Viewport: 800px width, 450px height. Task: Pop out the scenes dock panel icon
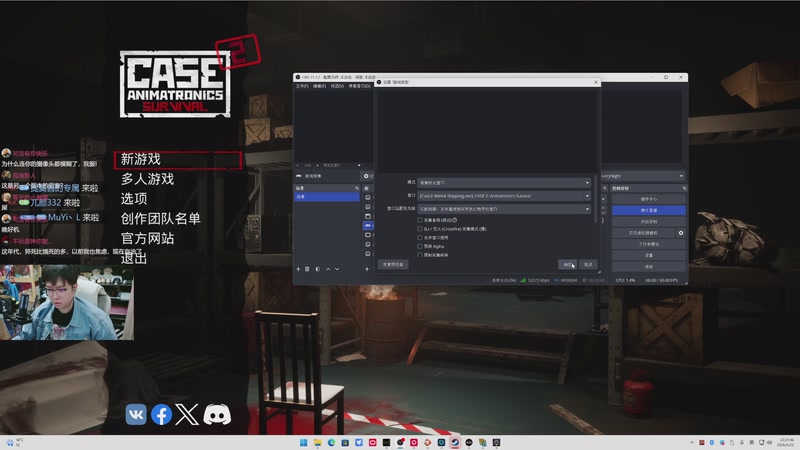click(x=357, y=188)
